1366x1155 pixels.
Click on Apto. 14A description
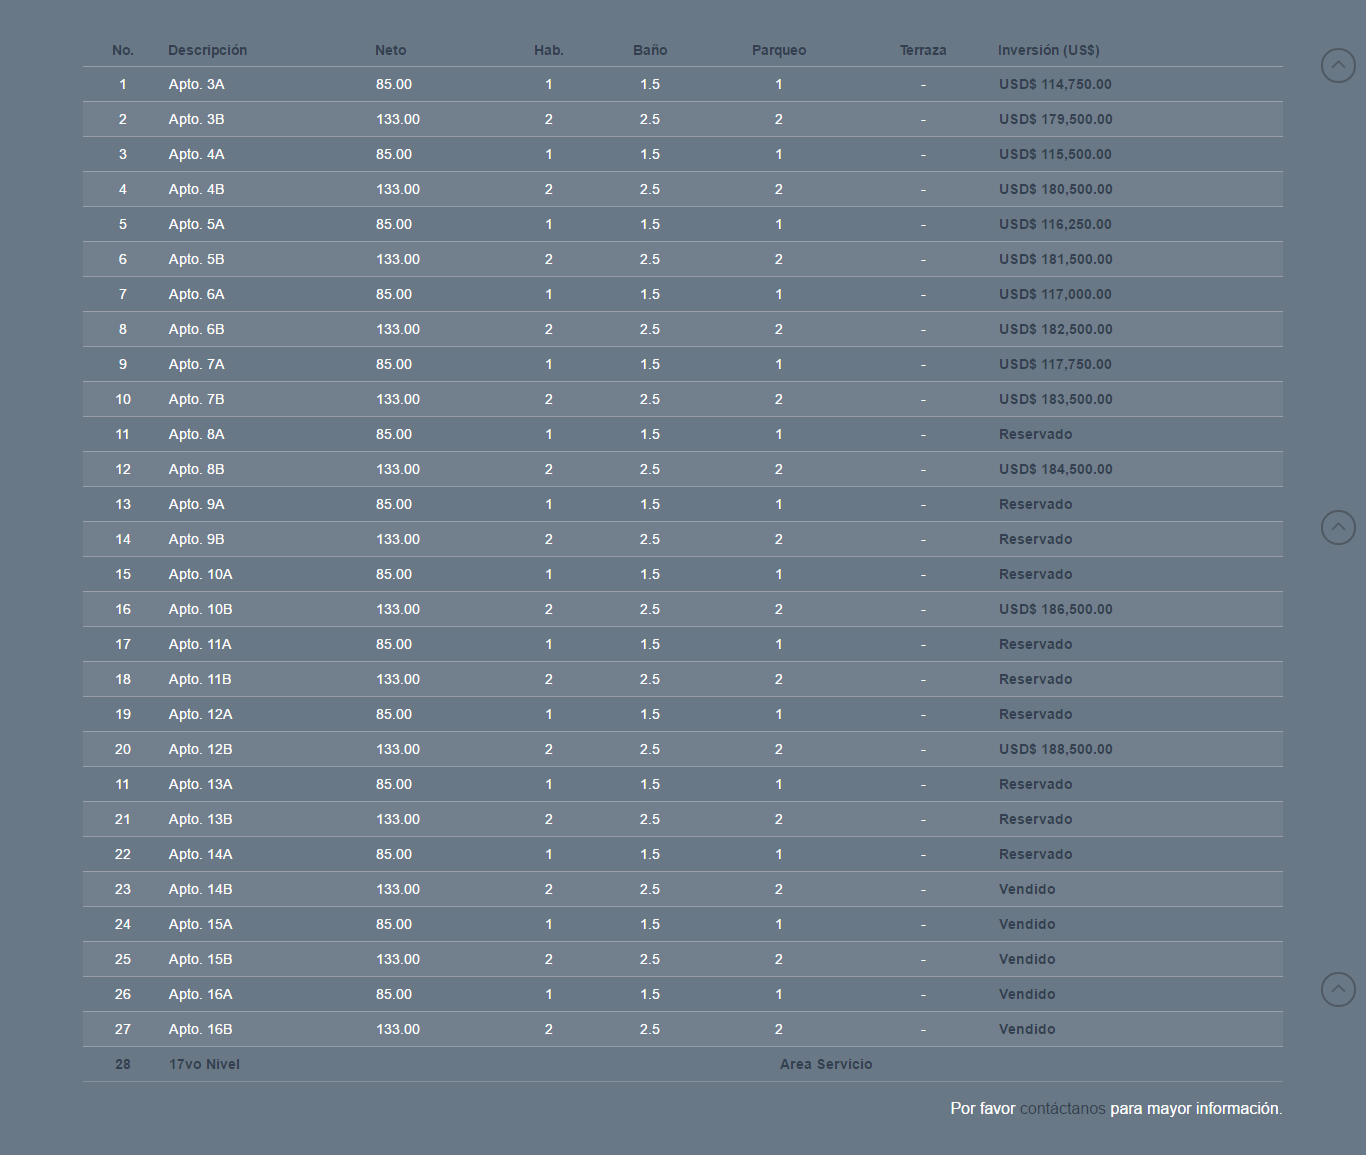(x=200, y=855)
